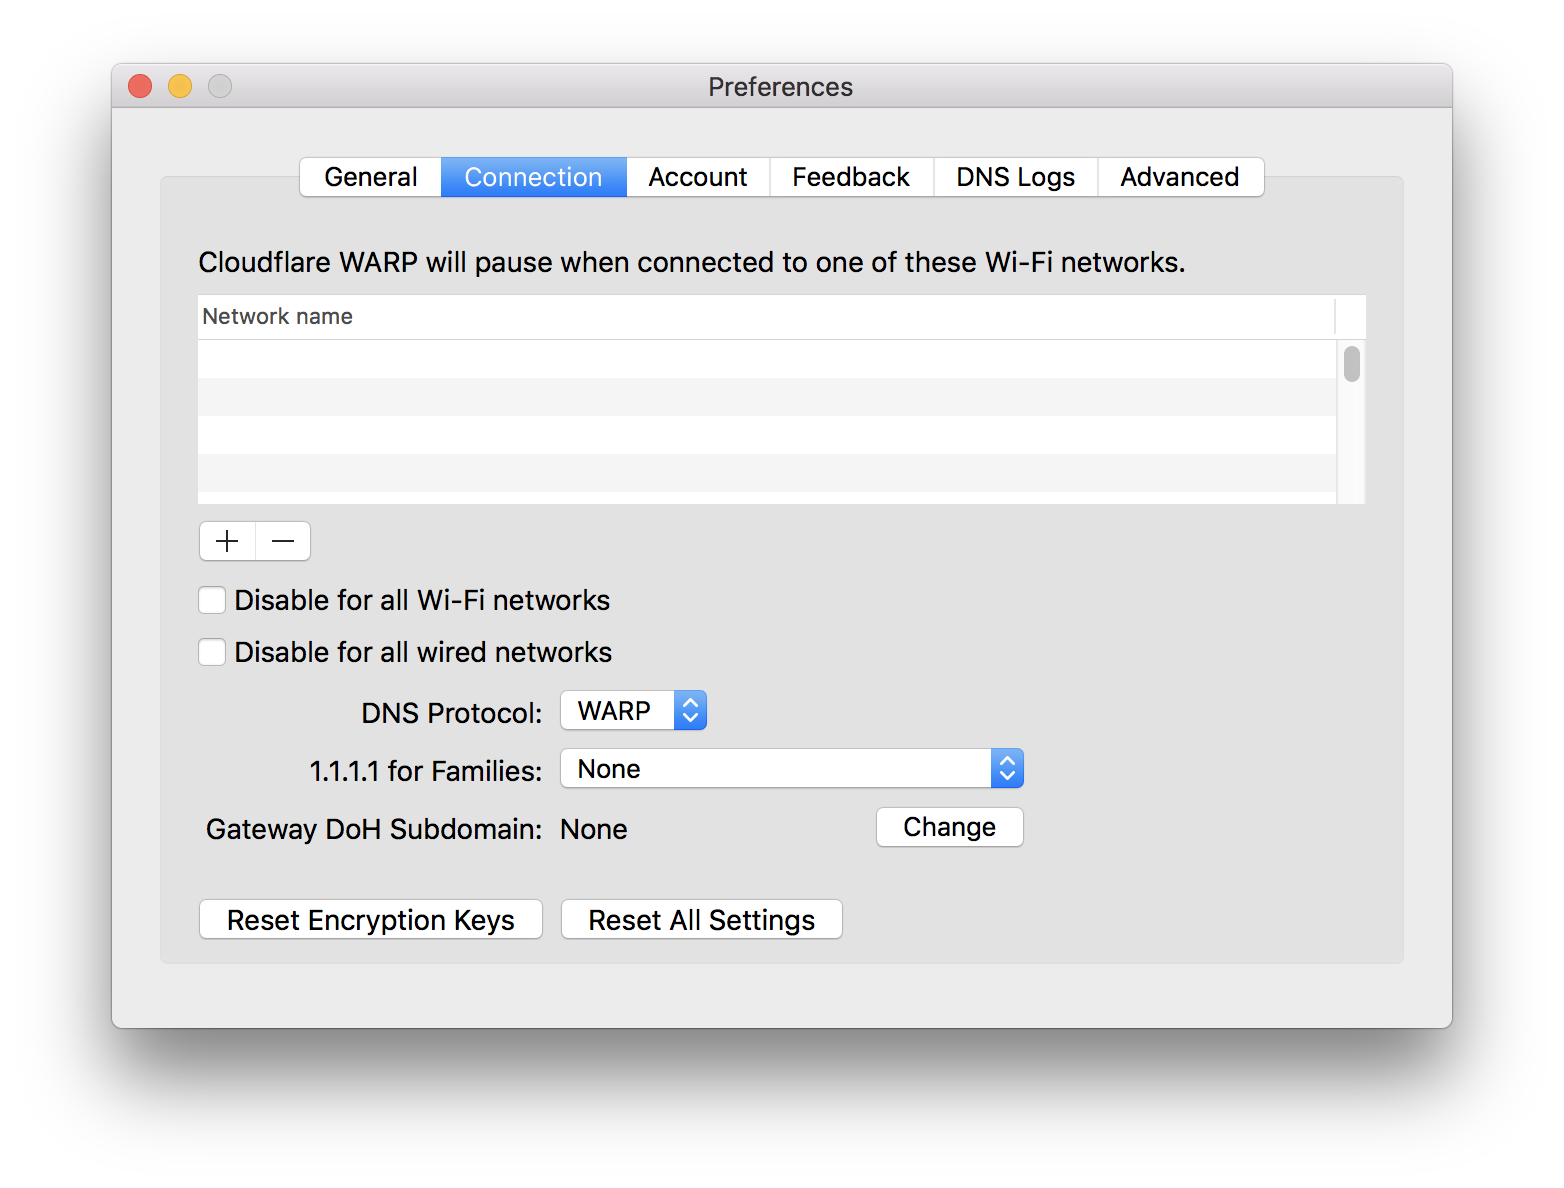The height and width of the screenshot is (1188, 1564).
Task: Open the Account tab
Action: pyautogui.click(x=698, y=177)
